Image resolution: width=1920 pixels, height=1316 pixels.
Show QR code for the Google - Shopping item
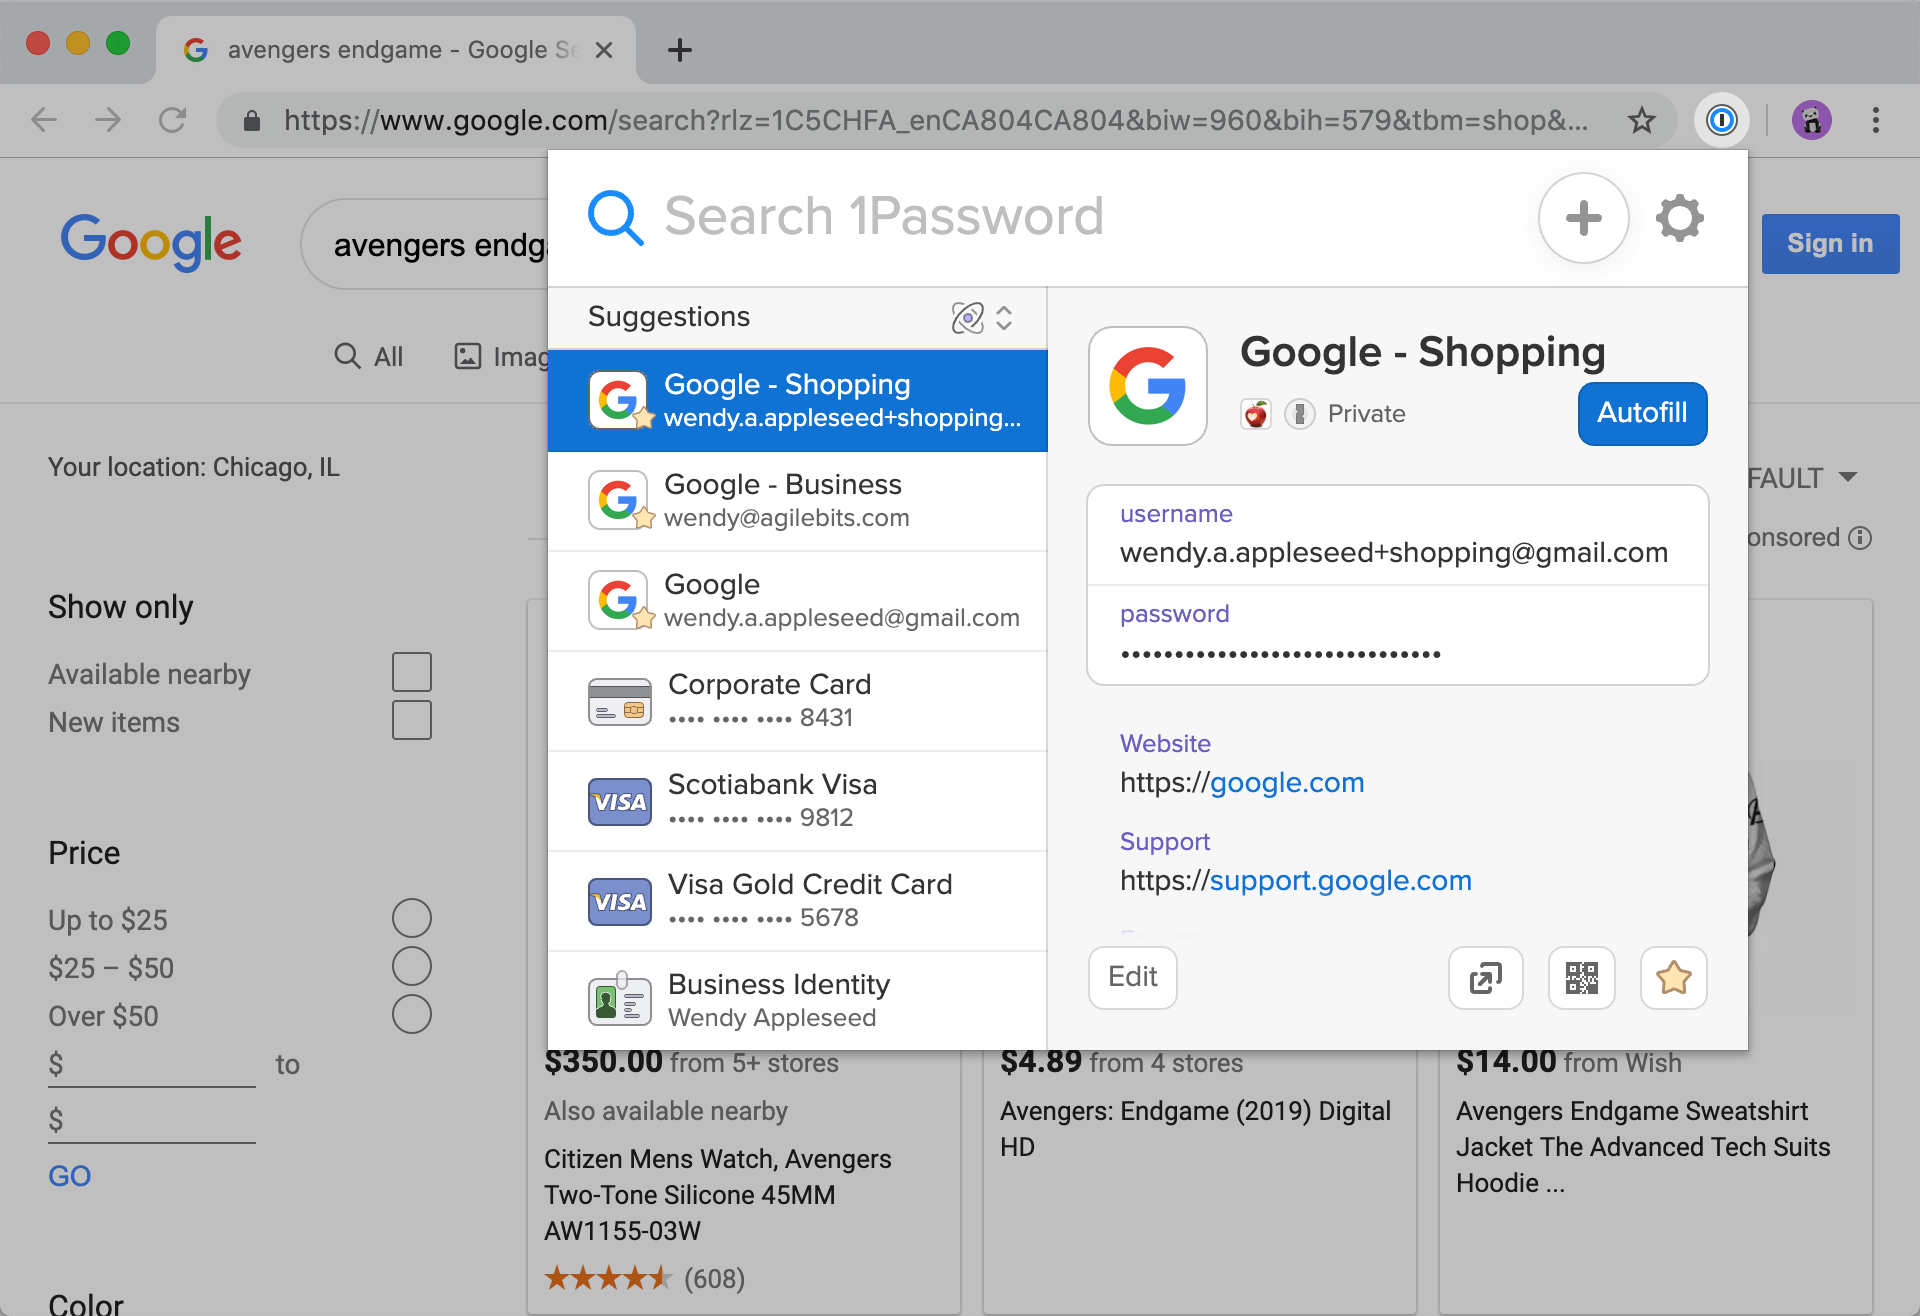[x=1580, y=978]
